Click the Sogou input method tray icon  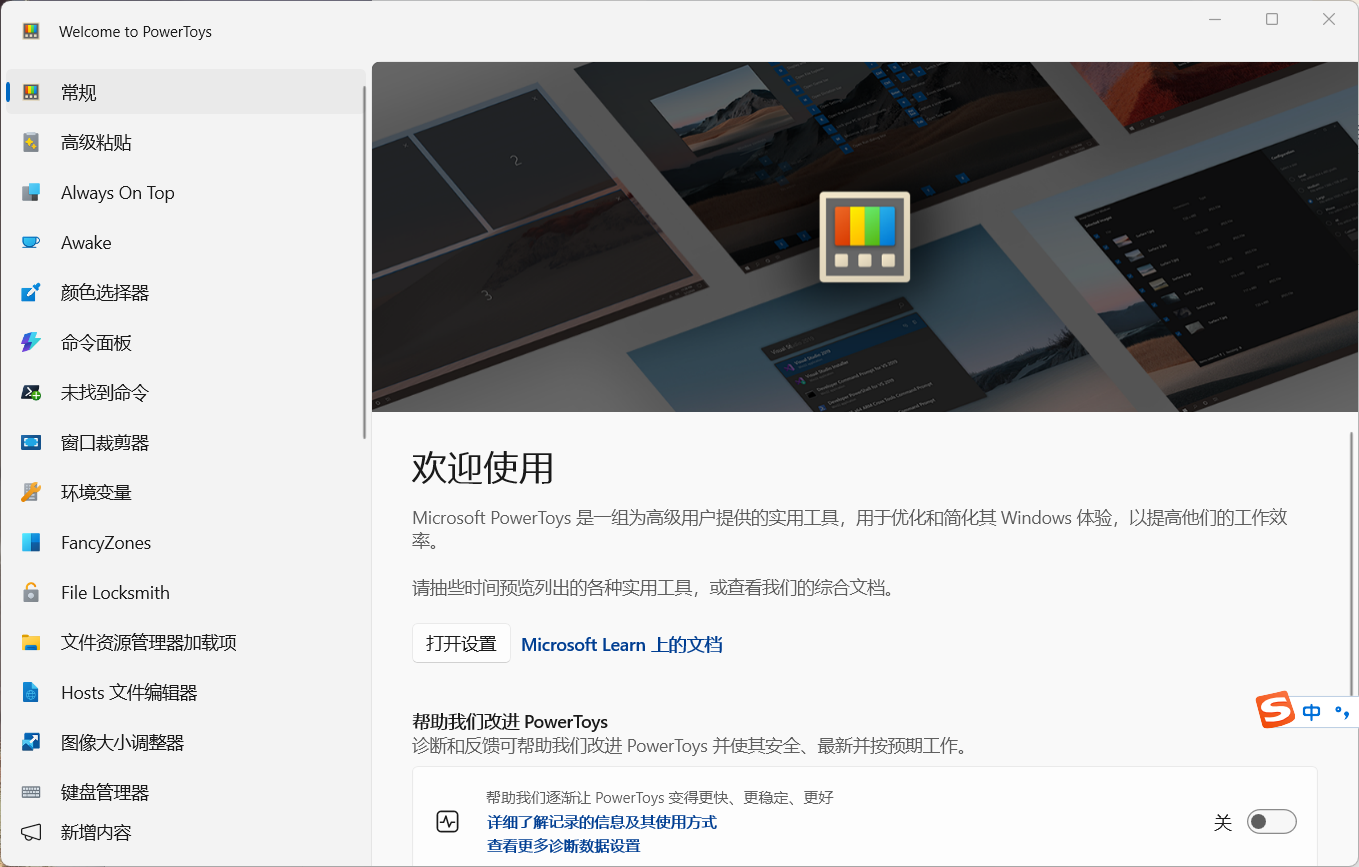click(1273, 710)
